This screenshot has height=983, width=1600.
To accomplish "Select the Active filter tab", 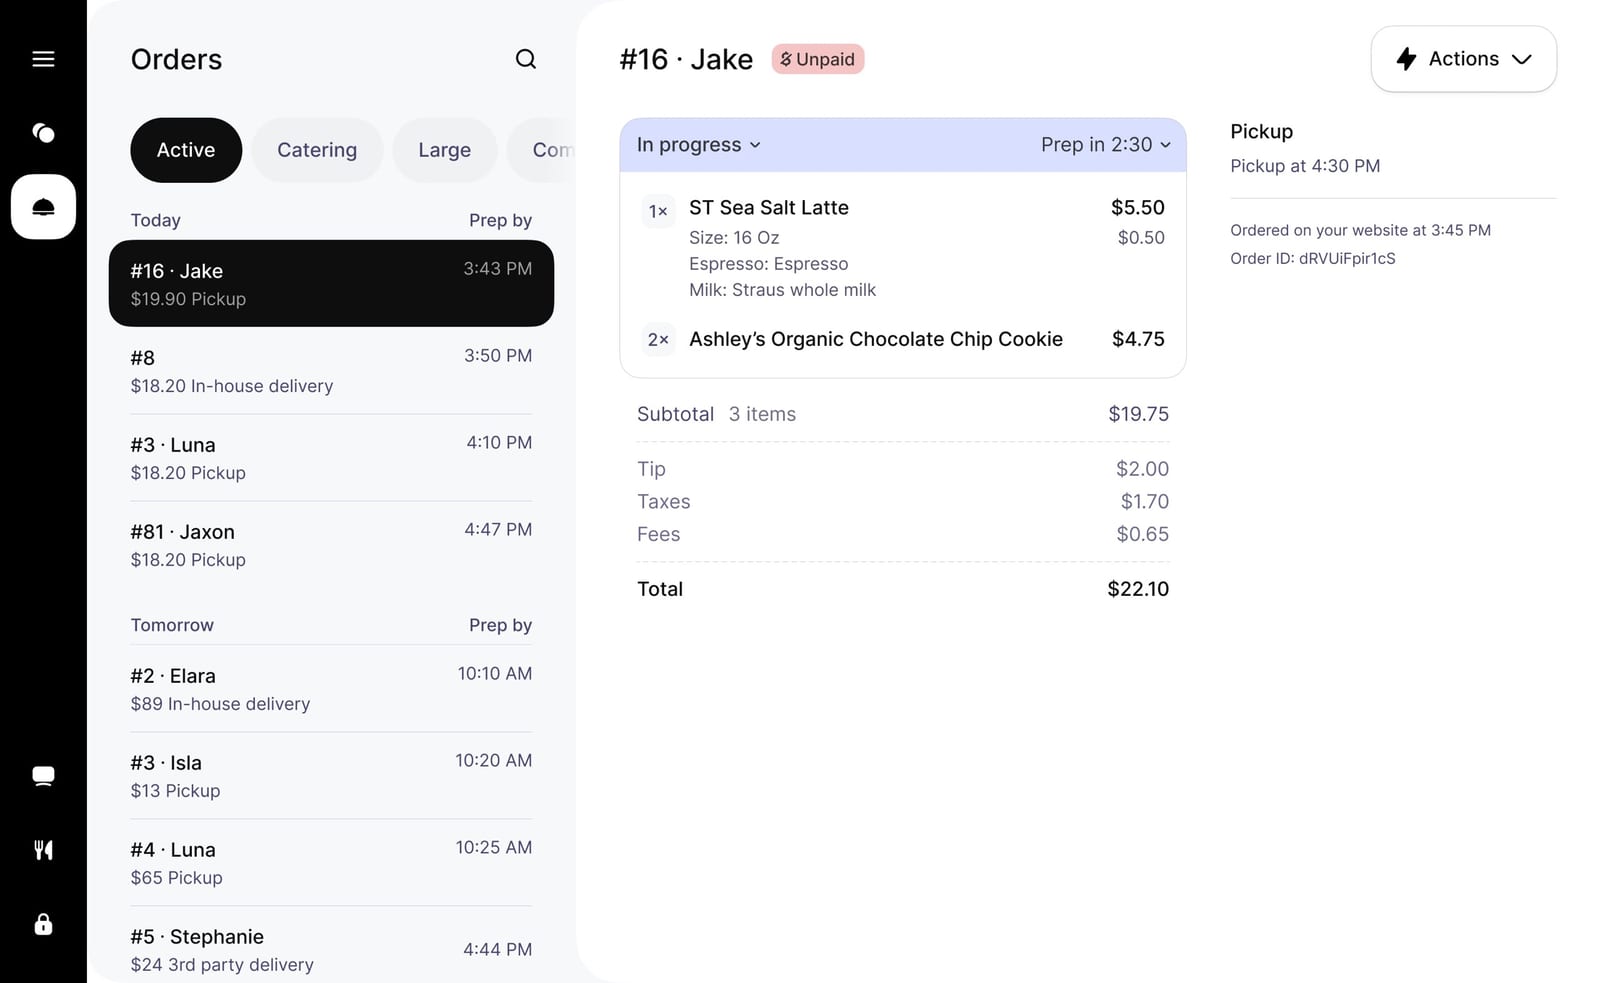I will (186, 150).
